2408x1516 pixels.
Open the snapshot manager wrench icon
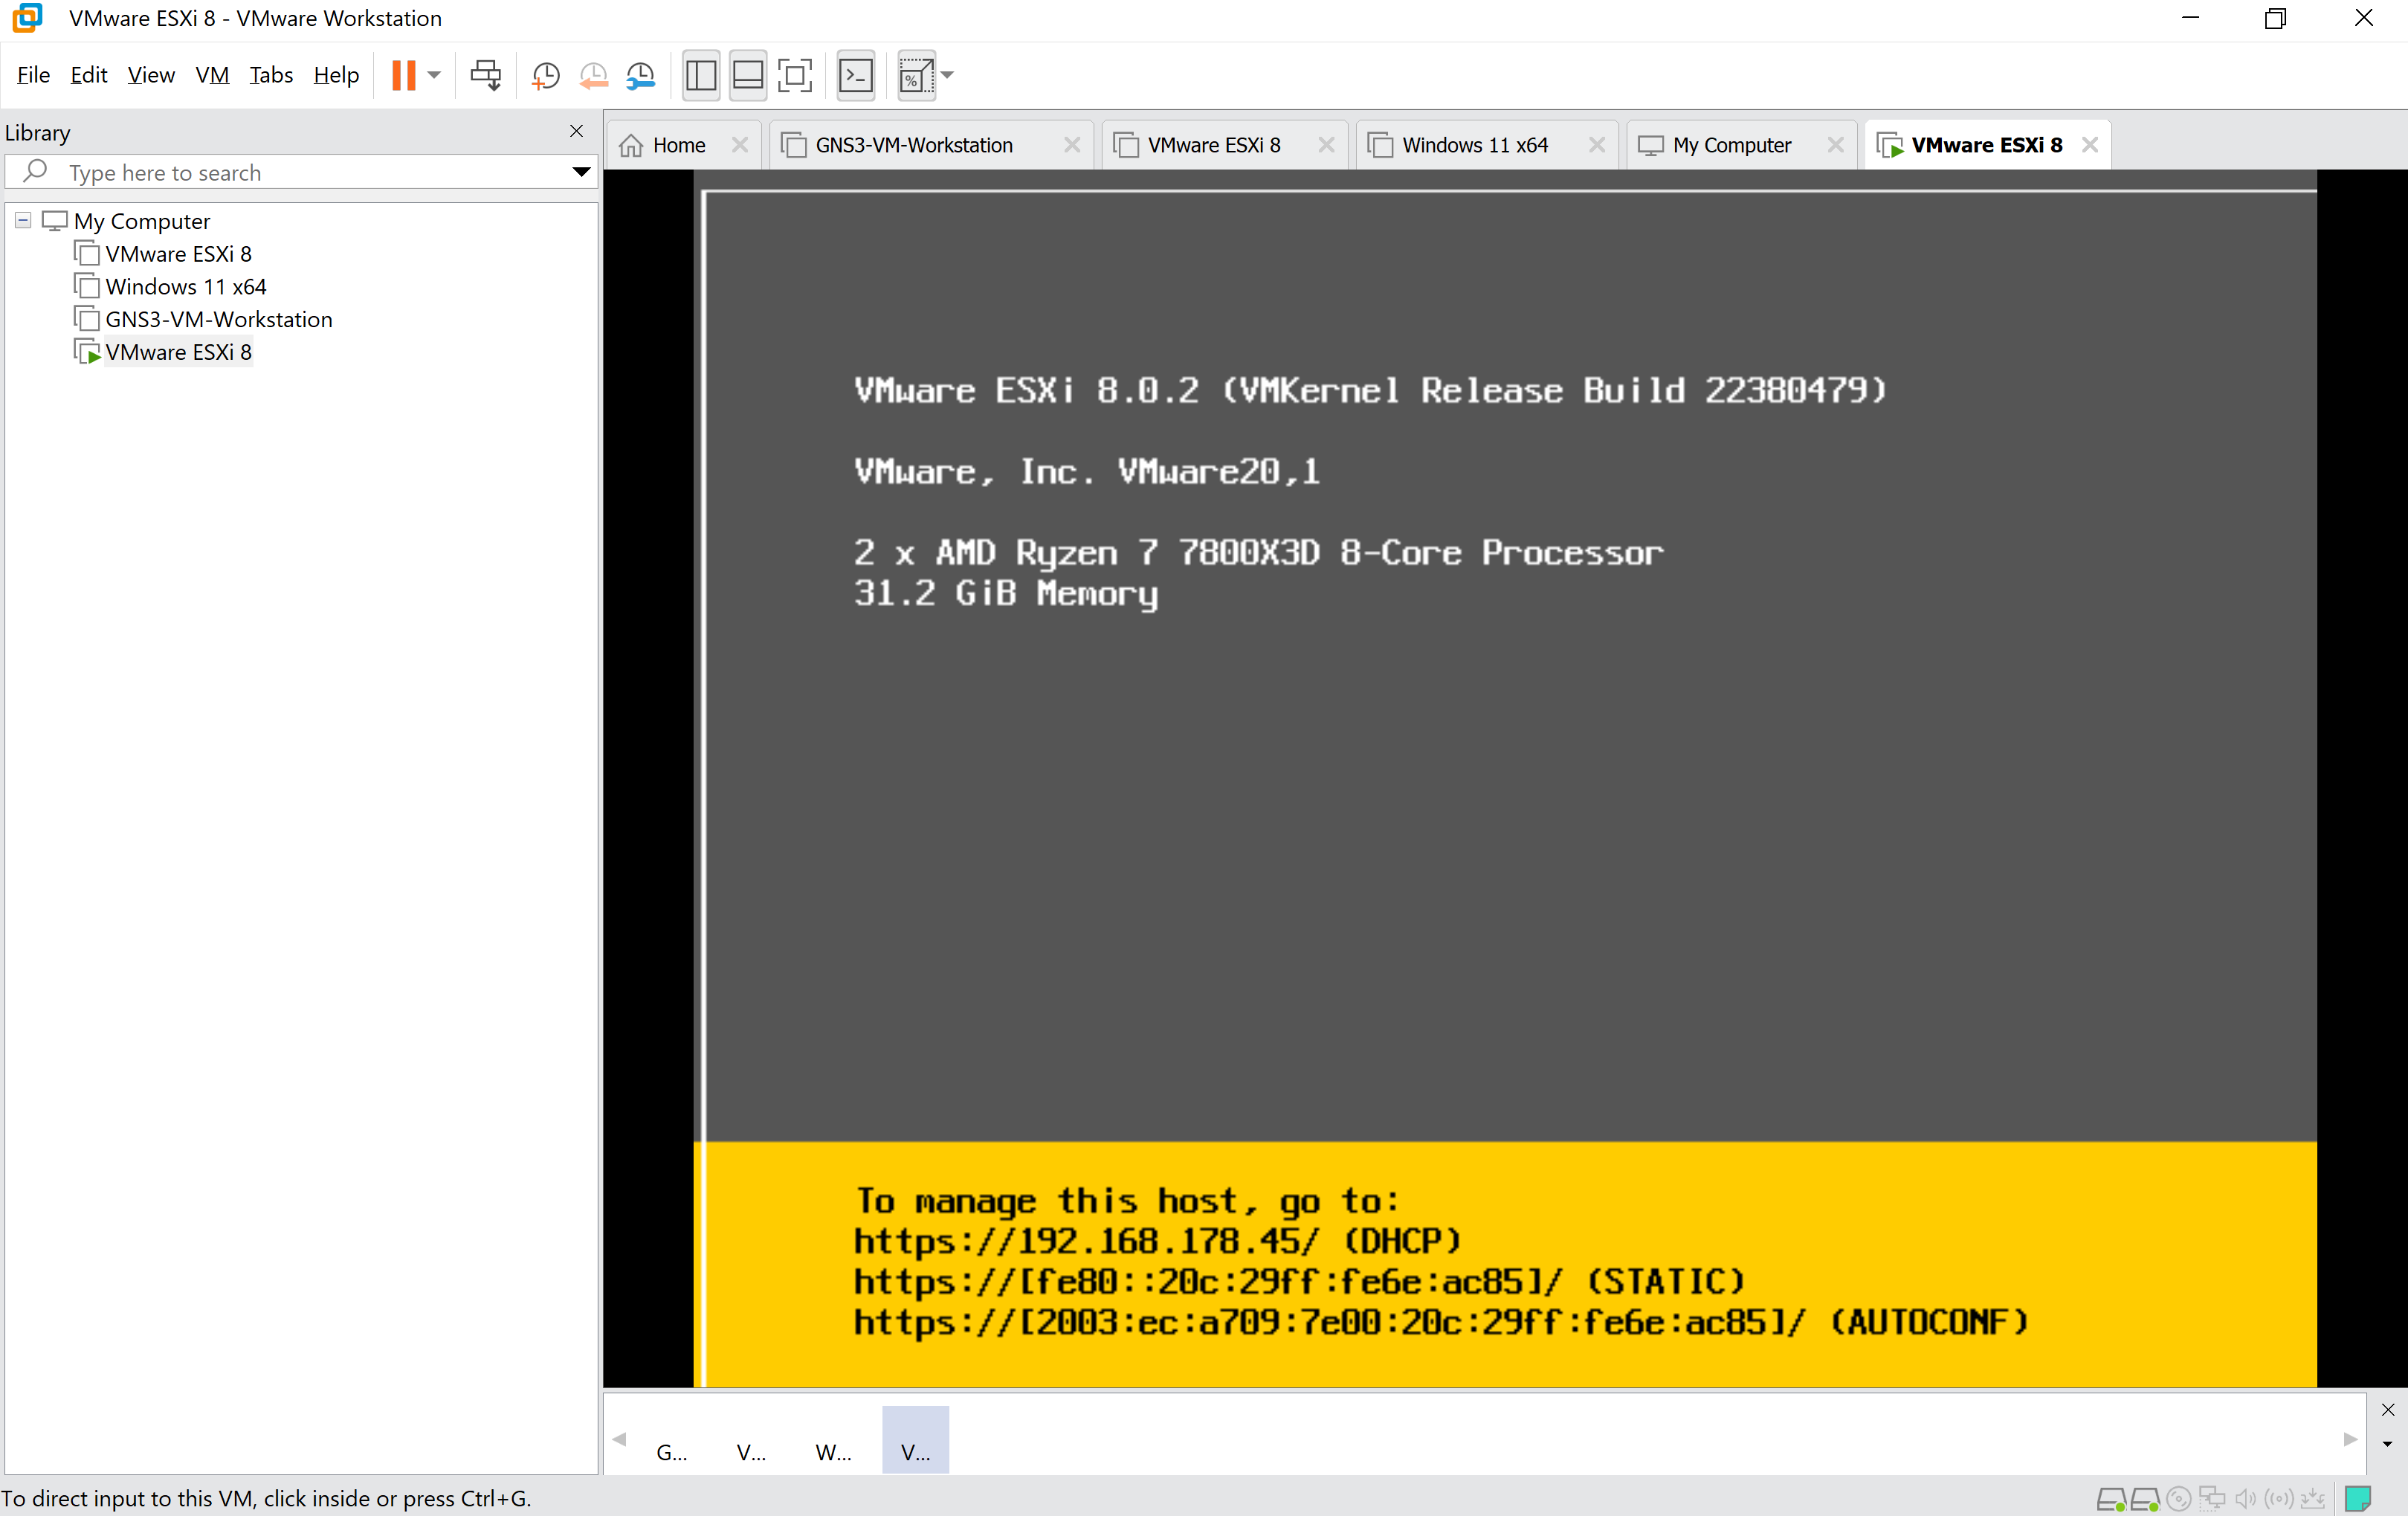(641, 75)
